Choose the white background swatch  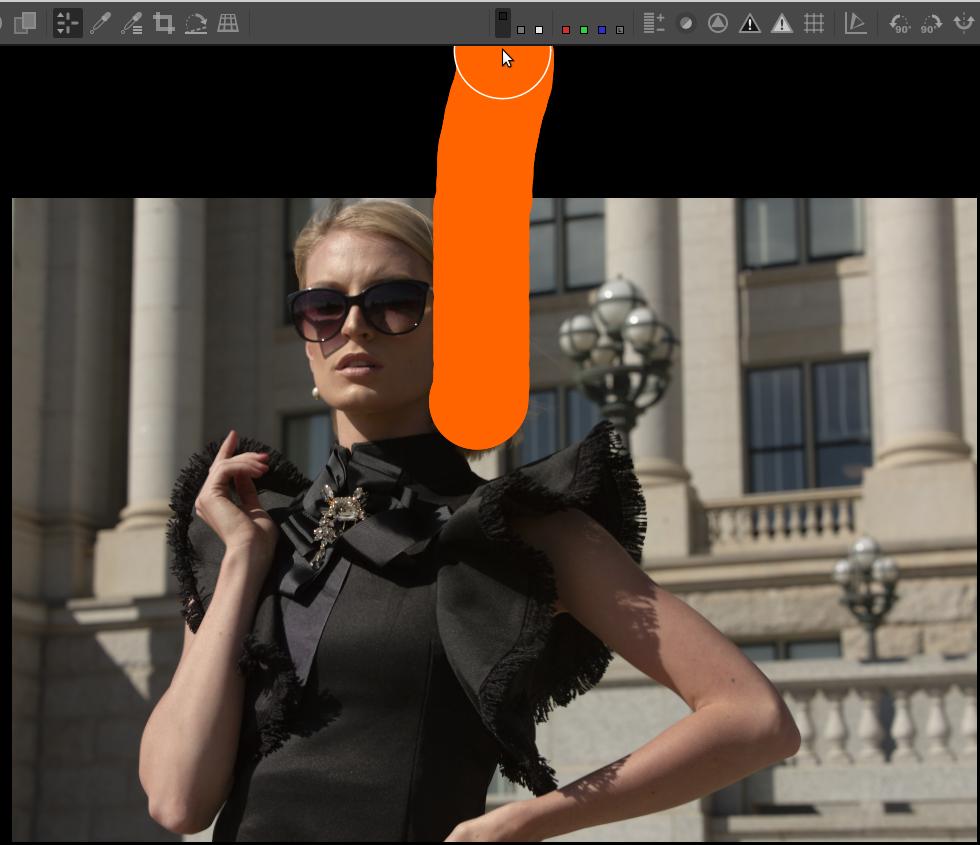click(x=539, y=30)
